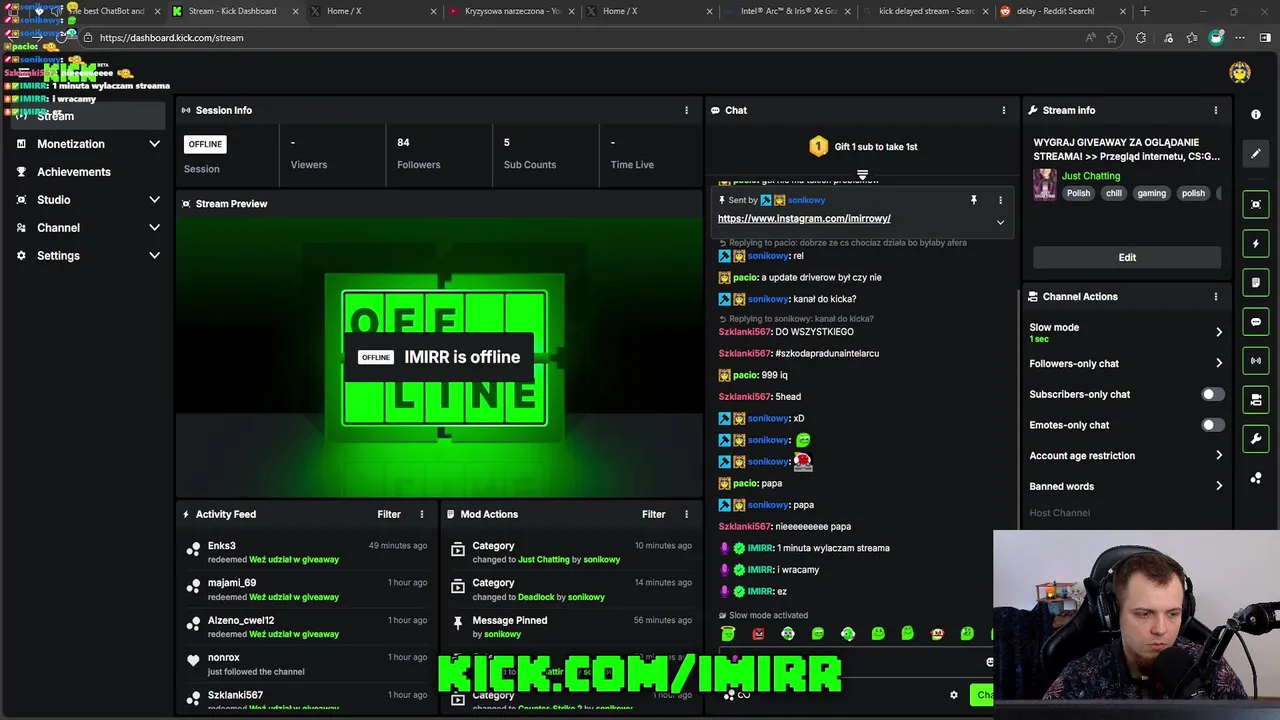This screenshot has width=1280, height=720.
Task: Toggle the document mod actions widget icon
Action: [1256, 282]
